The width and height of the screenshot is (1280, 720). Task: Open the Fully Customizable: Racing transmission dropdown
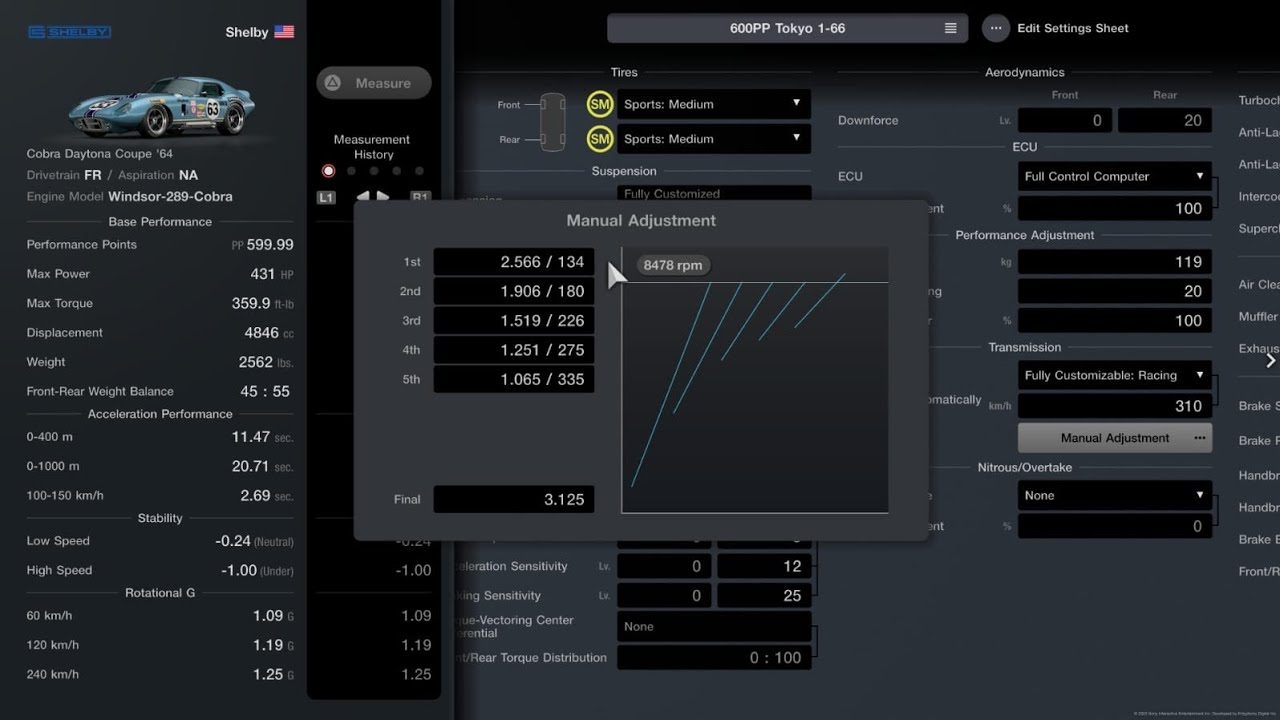pyautogui.click(x=1115, y=375)
